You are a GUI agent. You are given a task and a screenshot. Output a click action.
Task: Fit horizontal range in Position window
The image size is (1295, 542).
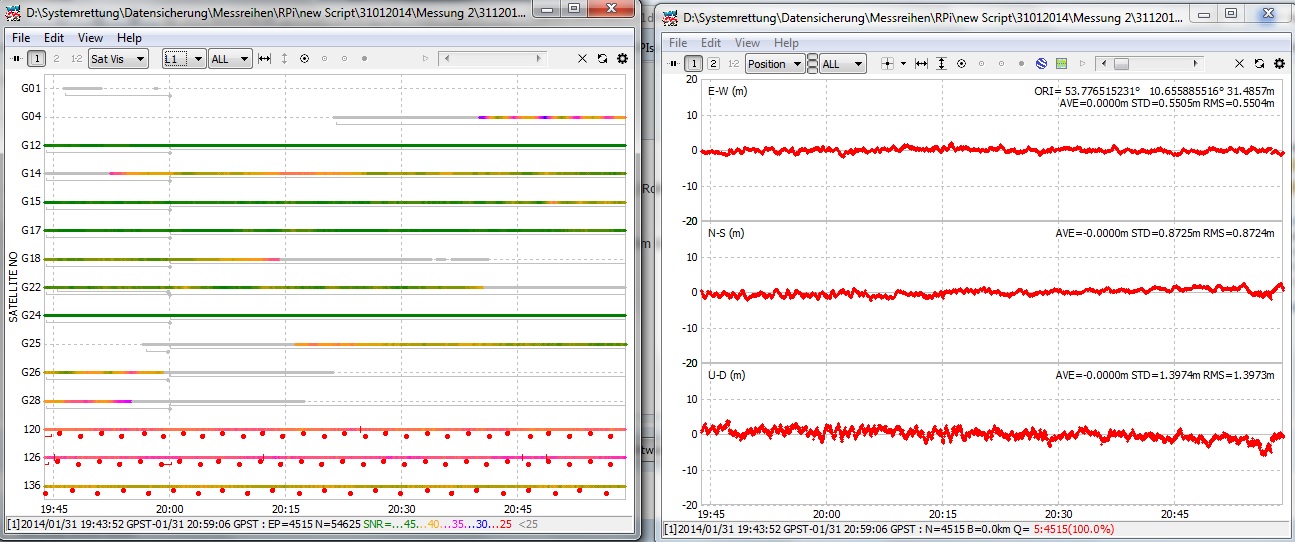(921, 64)
